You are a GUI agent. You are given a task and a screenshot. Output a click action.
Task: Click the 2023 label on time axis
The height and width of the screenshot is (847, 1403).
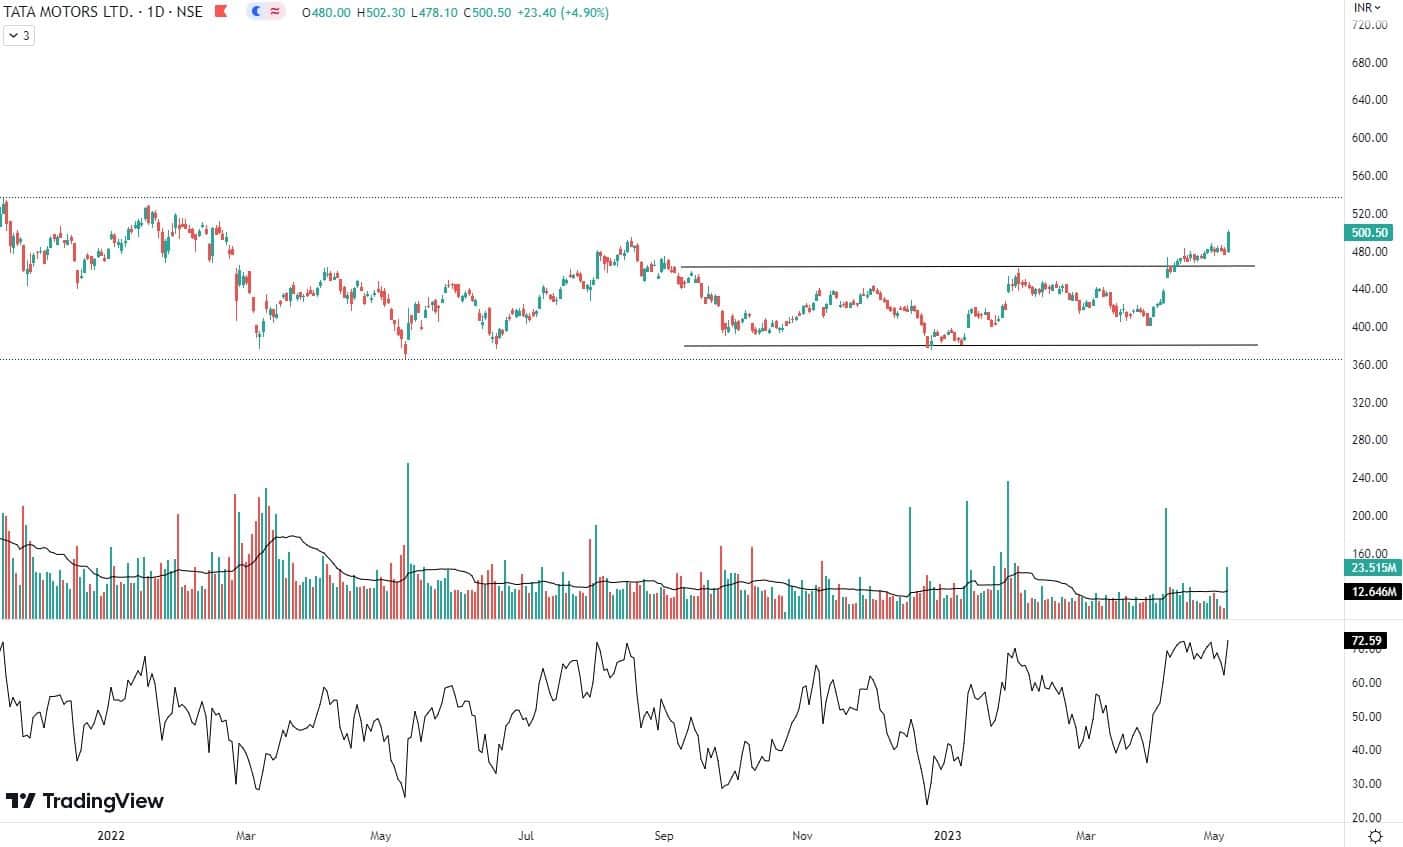click(x=946, y=835)
